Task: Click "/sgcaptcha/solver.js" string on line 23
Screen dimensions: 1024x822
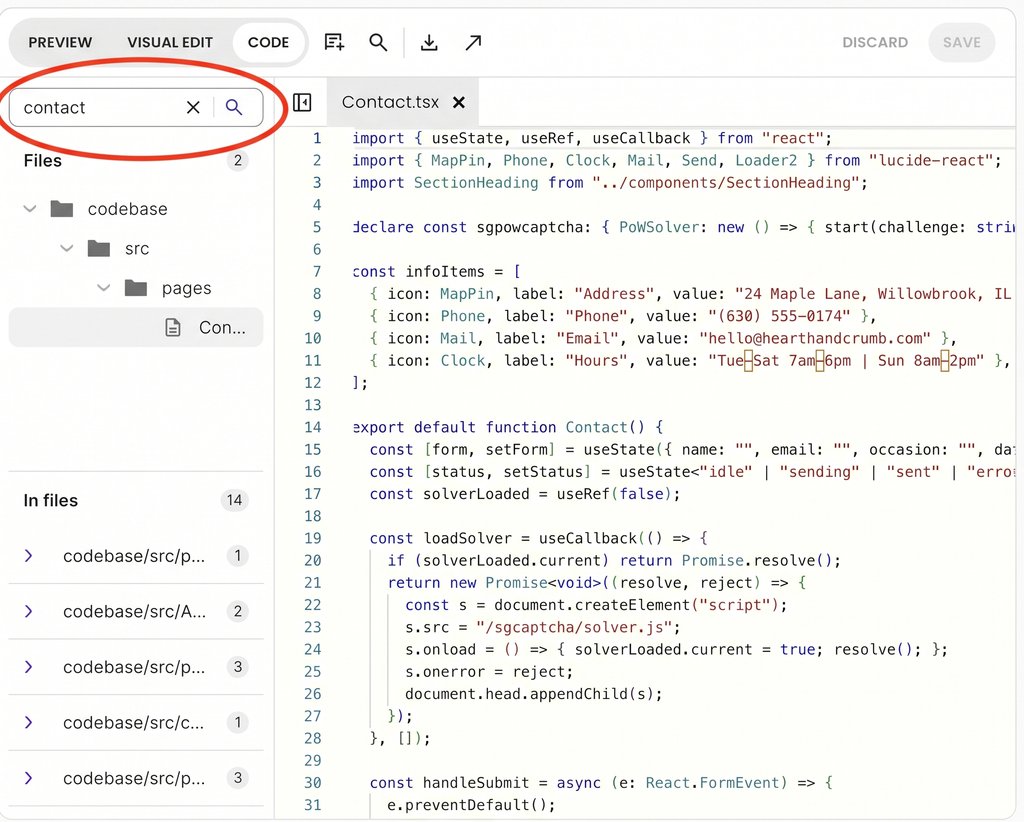Action: point(575,627)
